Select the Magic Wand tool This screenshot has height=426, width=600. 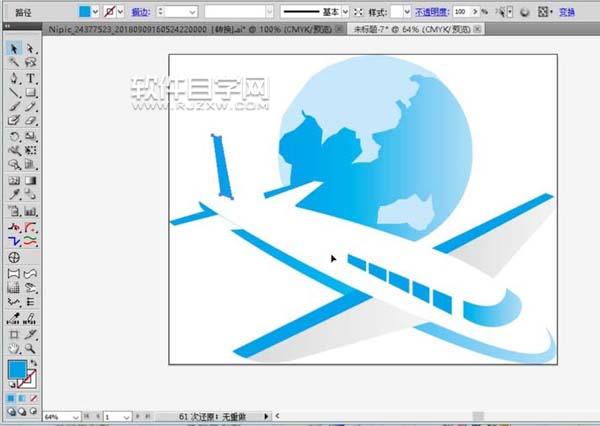[x=14, y=62]
